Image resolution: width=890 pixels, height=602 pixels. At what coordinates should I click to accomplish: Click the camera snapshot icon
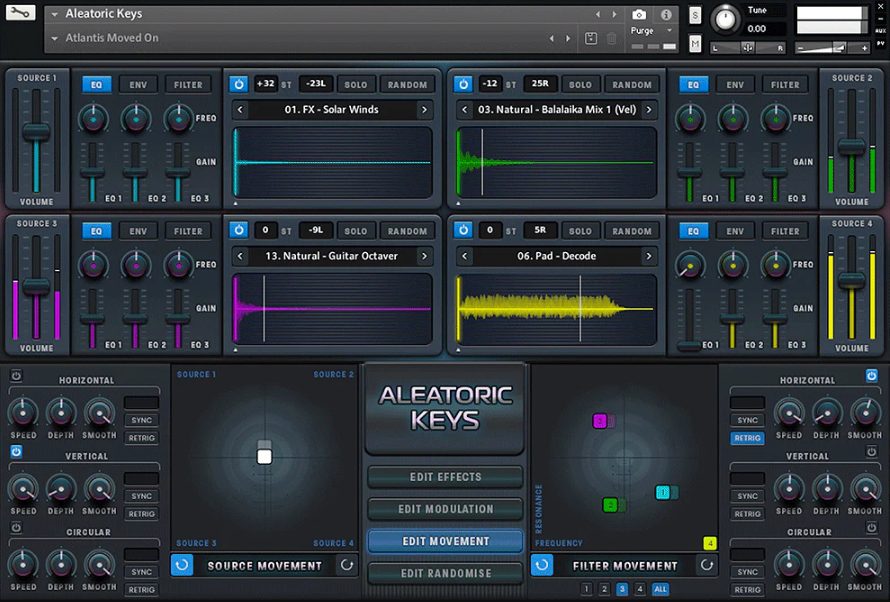coord(639,15)
